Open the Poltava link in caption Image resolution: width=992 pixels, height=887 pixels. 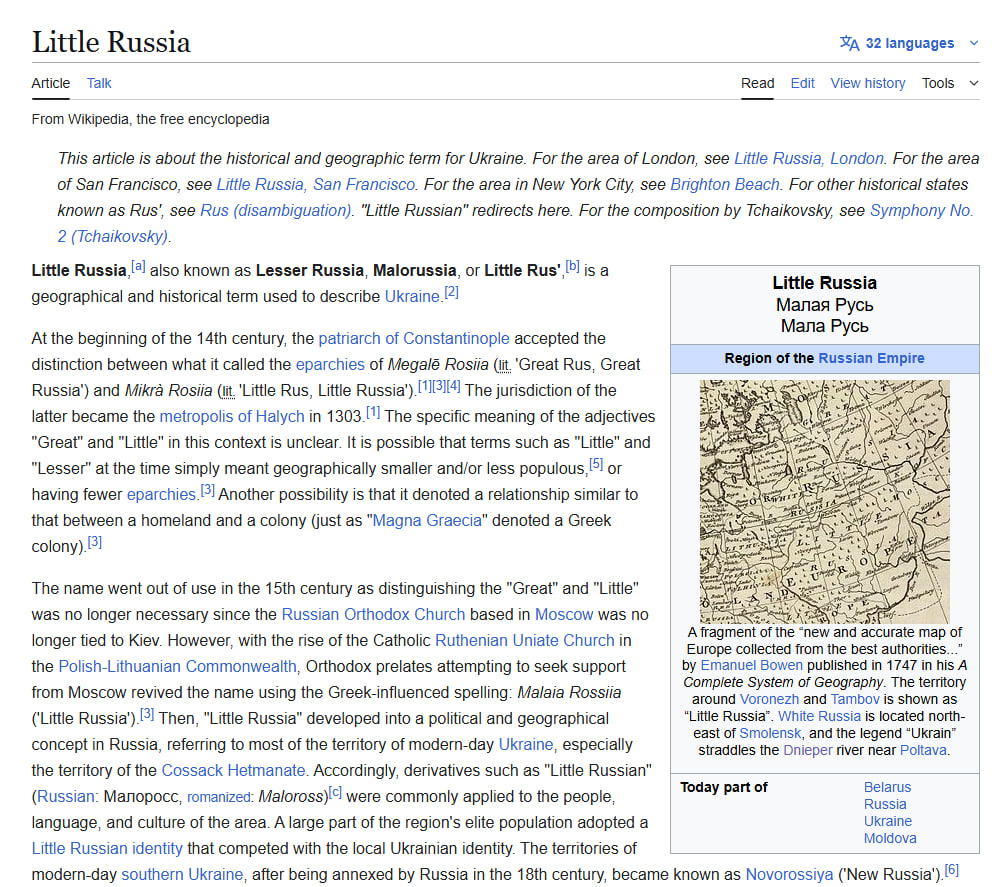click(923, 750)
